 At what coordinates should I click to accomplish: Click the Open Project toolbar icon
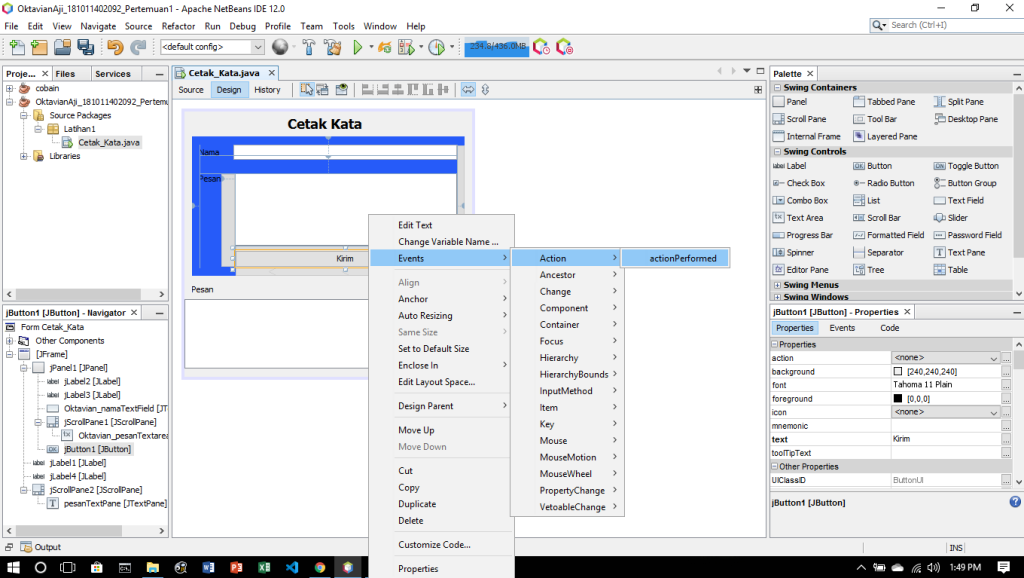(x=62, y=47)
